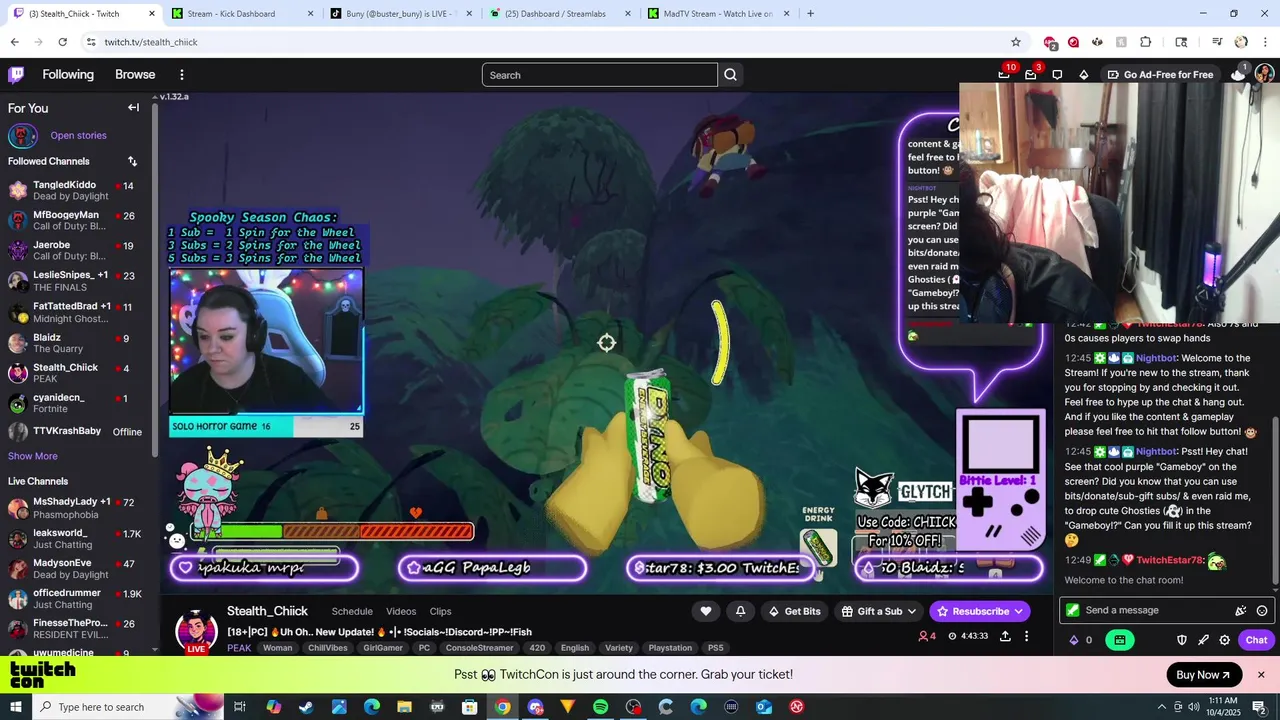
Task: Dismiss the TwitchCon banner
Action: pyautogui.click(x=1261, y=675)
